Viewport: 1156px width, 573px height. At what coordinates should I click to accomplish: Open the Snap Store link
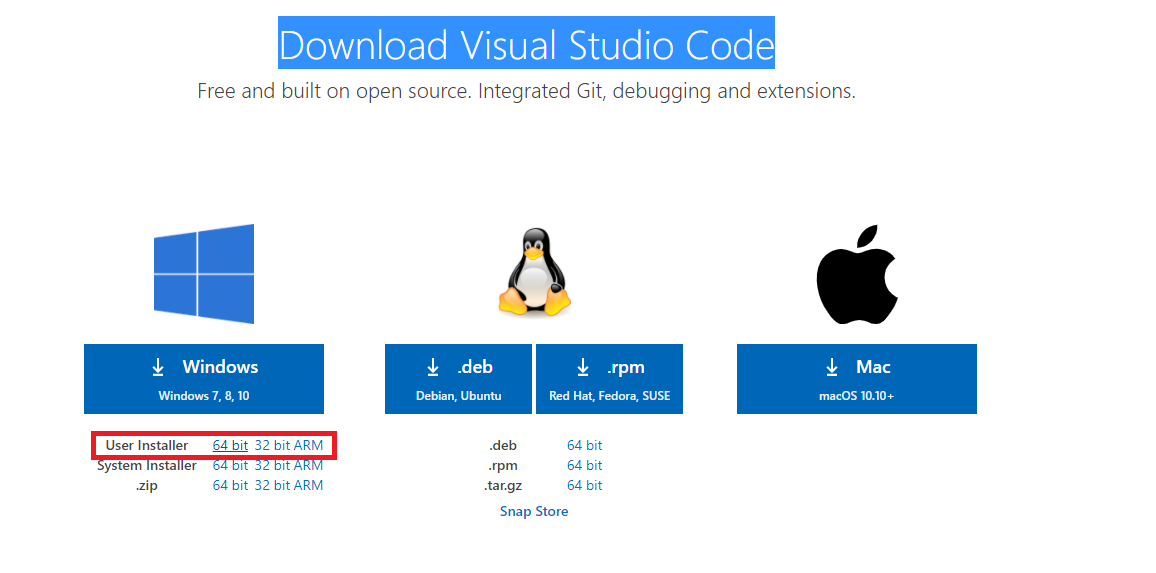[x=534, y=511]
